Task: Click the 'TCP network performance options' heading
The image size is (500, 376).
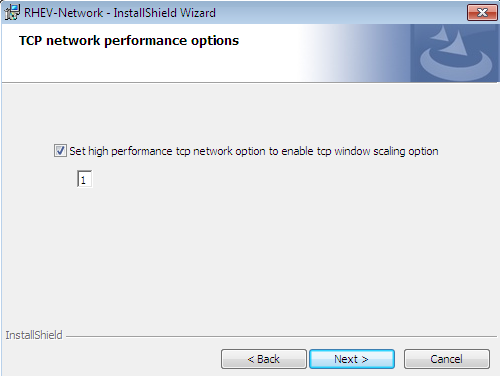Action: point(129,41)
